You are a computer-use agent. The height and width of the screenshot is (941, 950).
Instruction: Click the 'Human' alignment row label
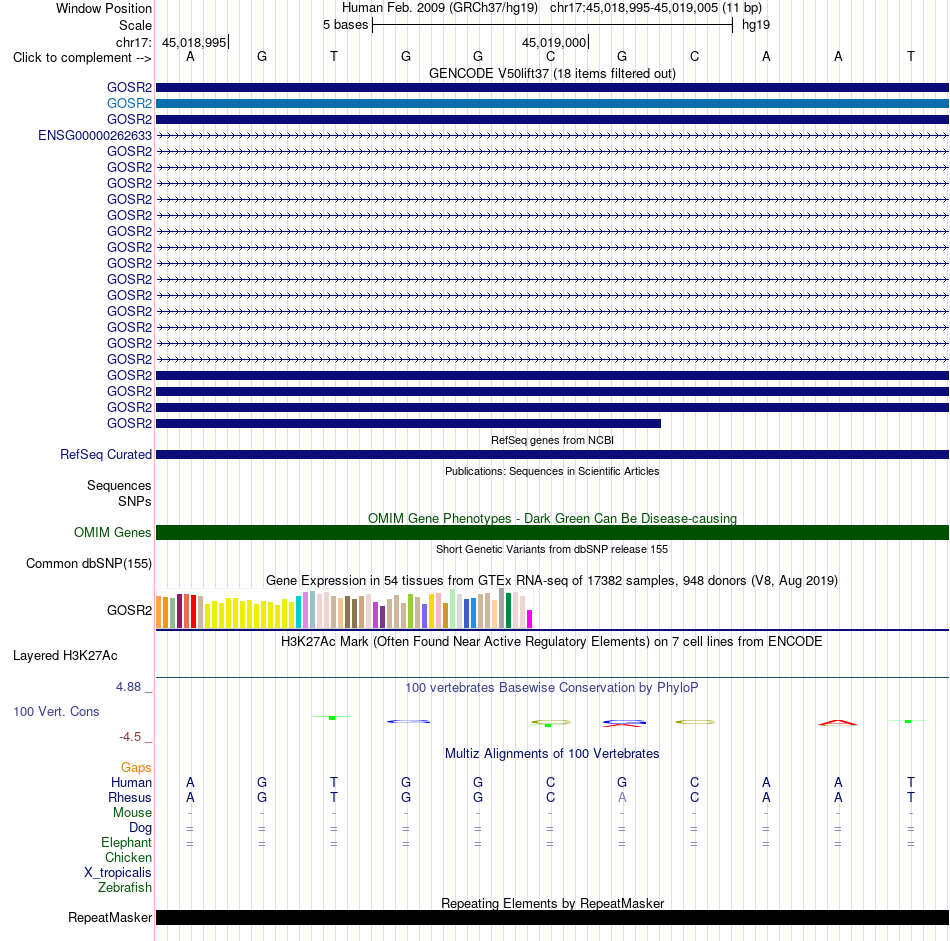click(x=131, y=783)
